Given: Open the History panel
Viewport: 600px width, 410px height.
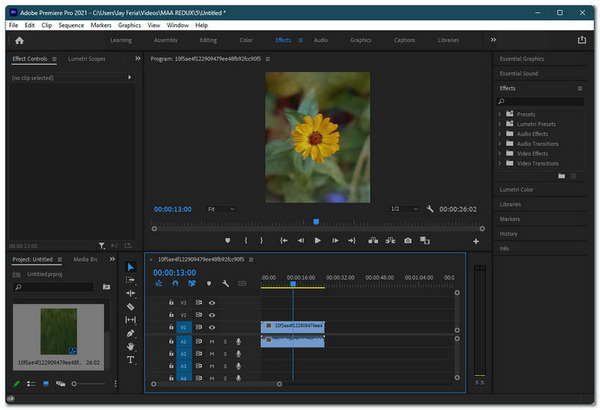Looking at the screenshot, I should point(509,234).
